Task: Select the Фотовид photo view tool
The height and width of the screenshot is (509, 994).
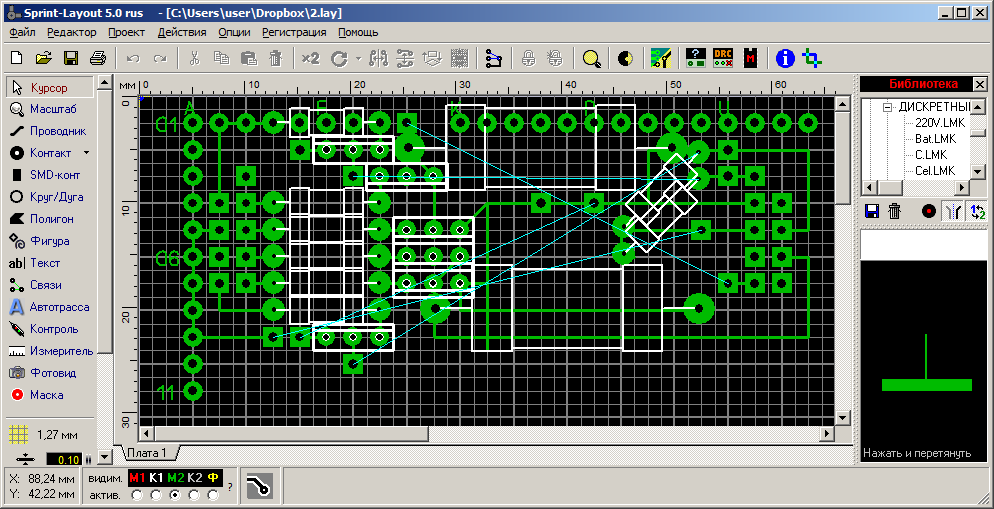Action: click(49, 373)
